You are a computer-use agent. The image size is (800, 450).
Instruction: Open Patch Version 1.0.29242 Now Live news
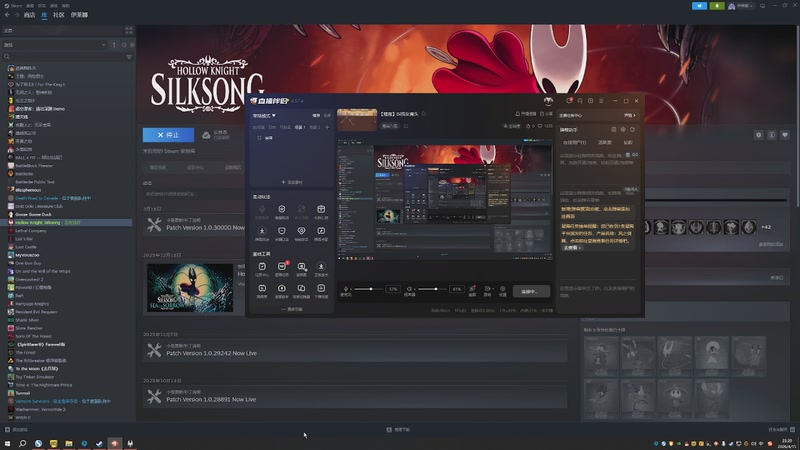click(355, 350)
